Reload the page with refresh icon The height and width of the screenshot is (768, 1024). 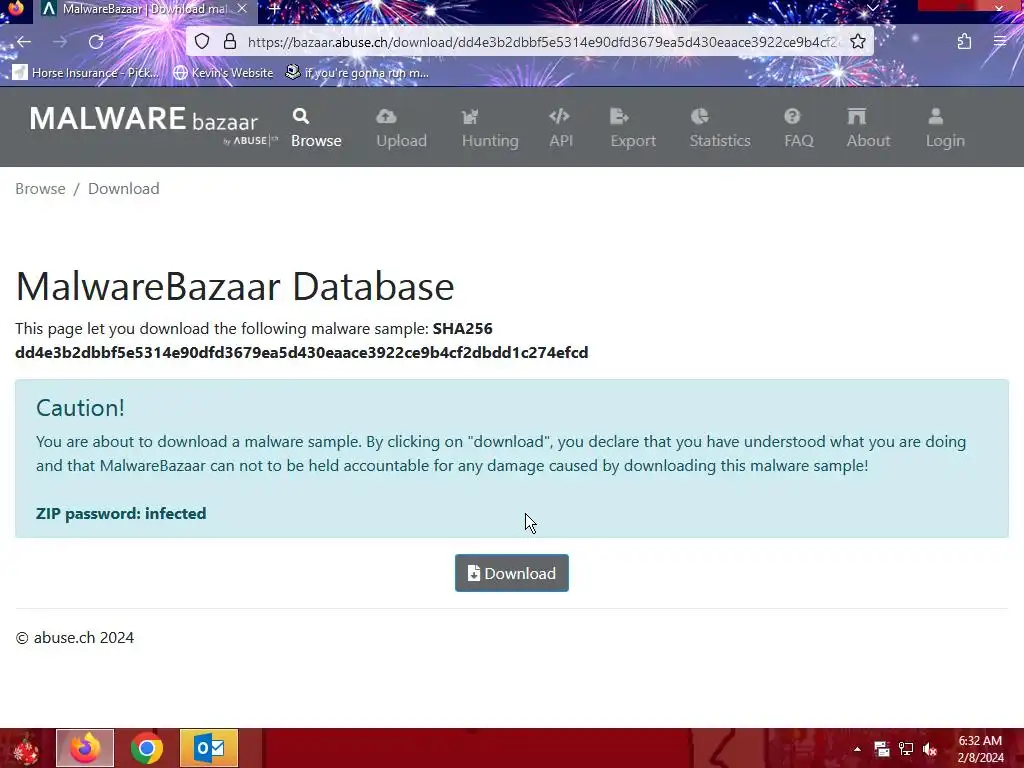tap(96, 42)
